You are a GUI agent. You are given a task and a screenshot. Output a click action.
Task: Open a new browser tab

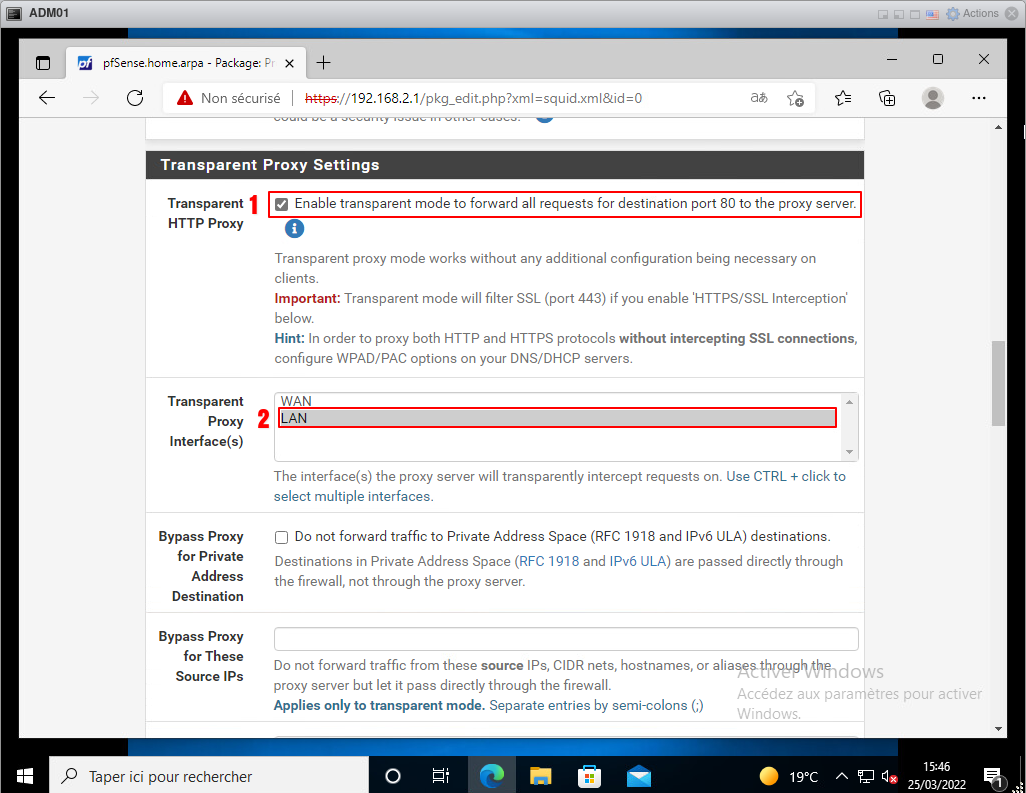(x=323, y=63)
